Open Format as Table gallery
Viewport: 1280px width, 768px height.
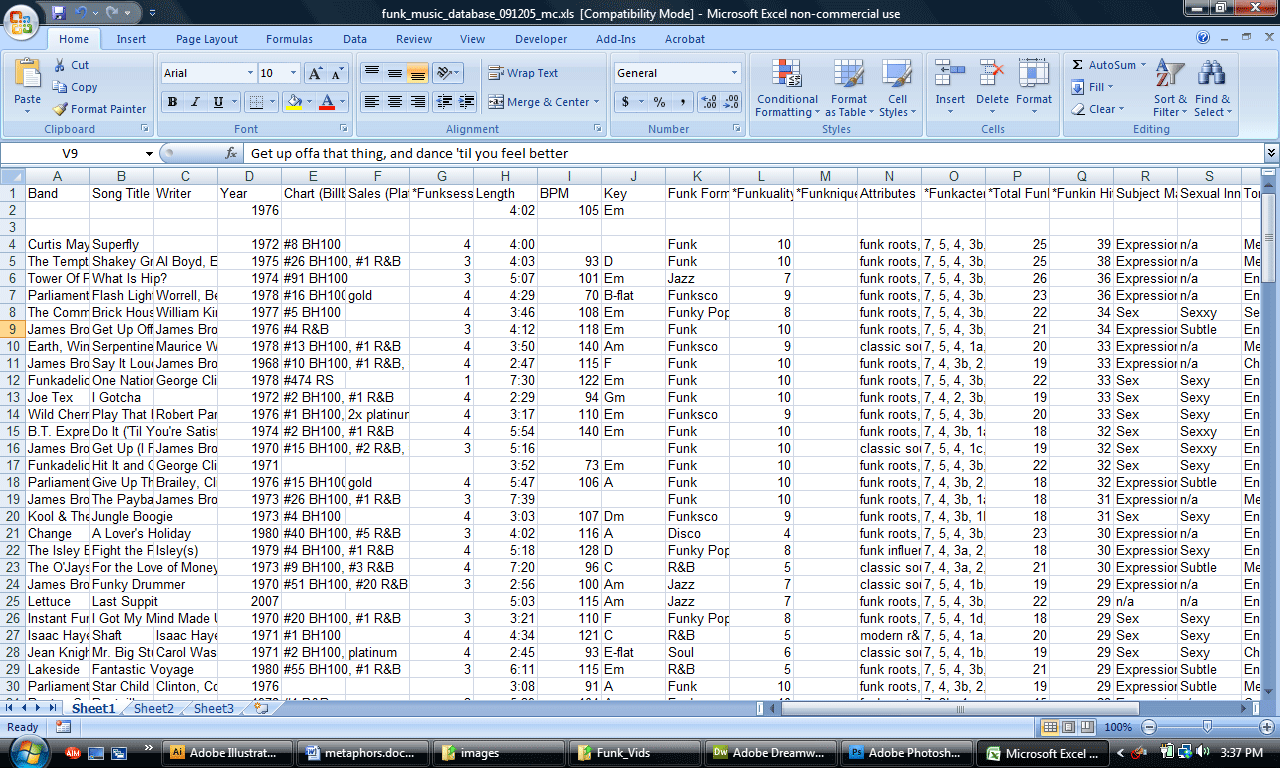coord(848,88)
